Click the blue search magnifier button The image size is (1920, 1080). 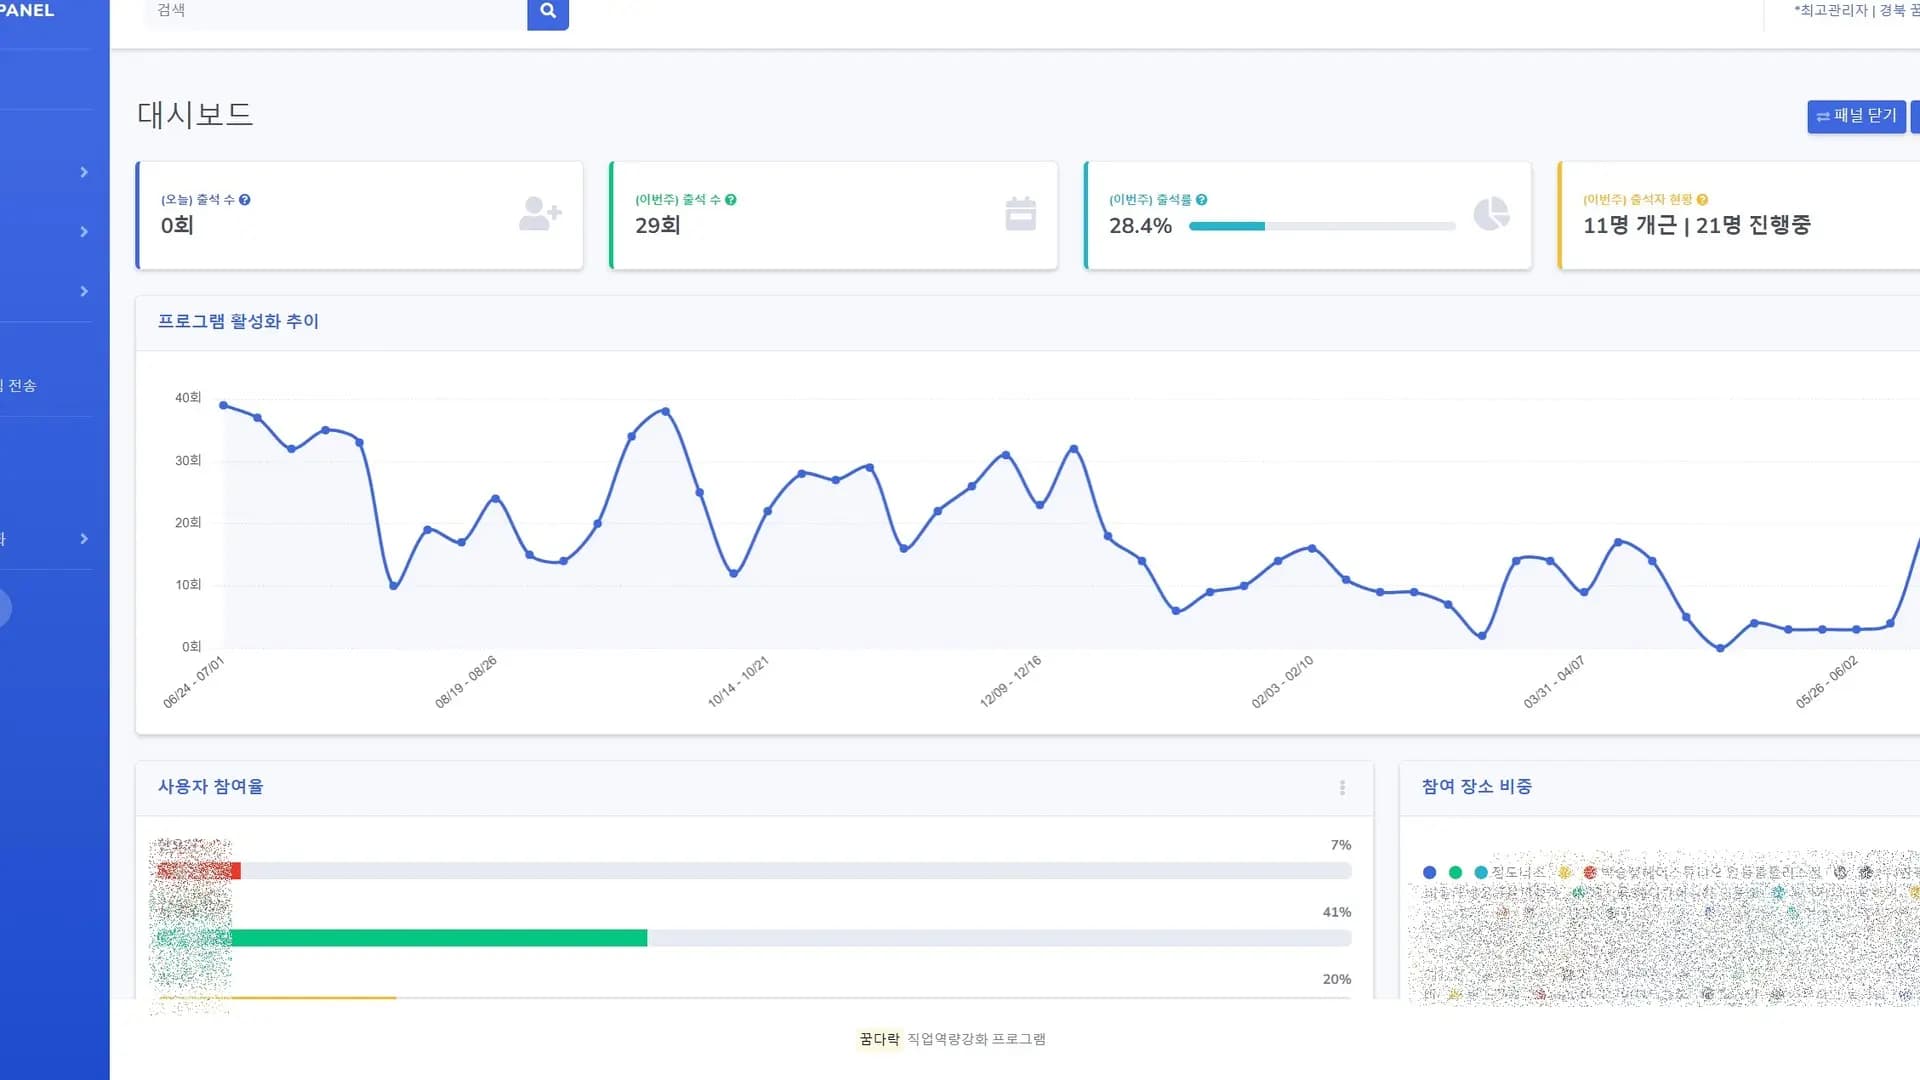547,12
